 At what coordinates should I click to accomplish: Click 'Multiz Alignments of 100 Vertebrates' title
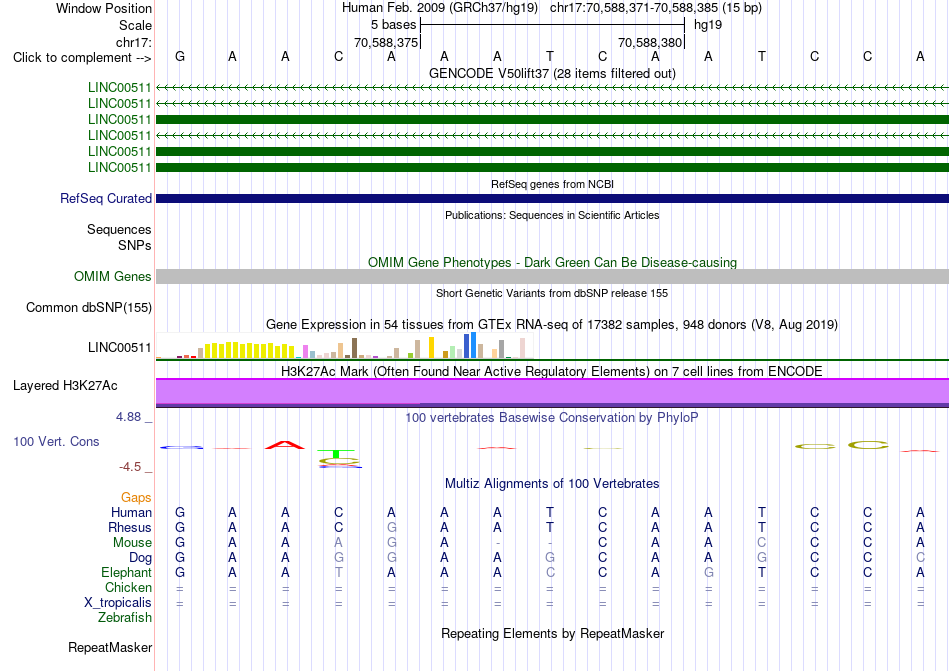552,483
